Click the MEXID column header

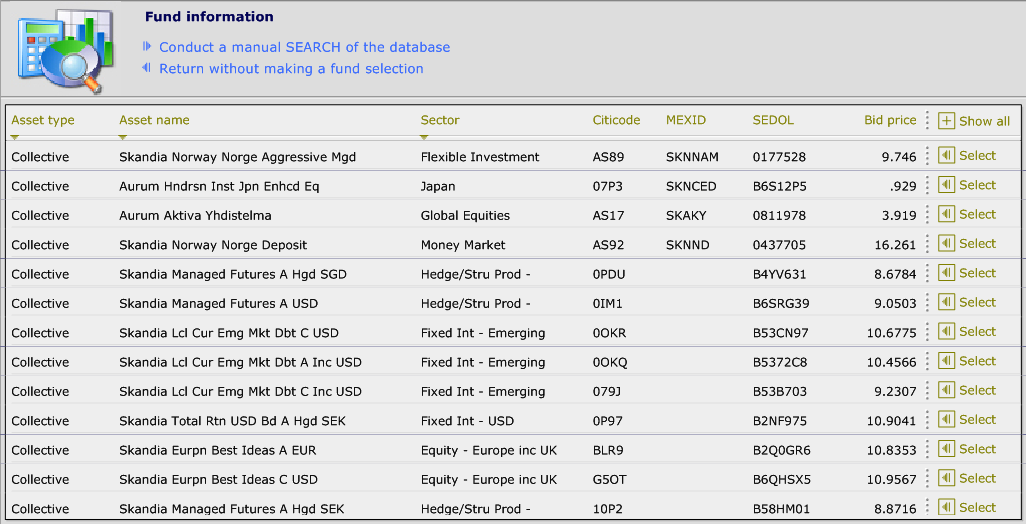click(686, 120)
